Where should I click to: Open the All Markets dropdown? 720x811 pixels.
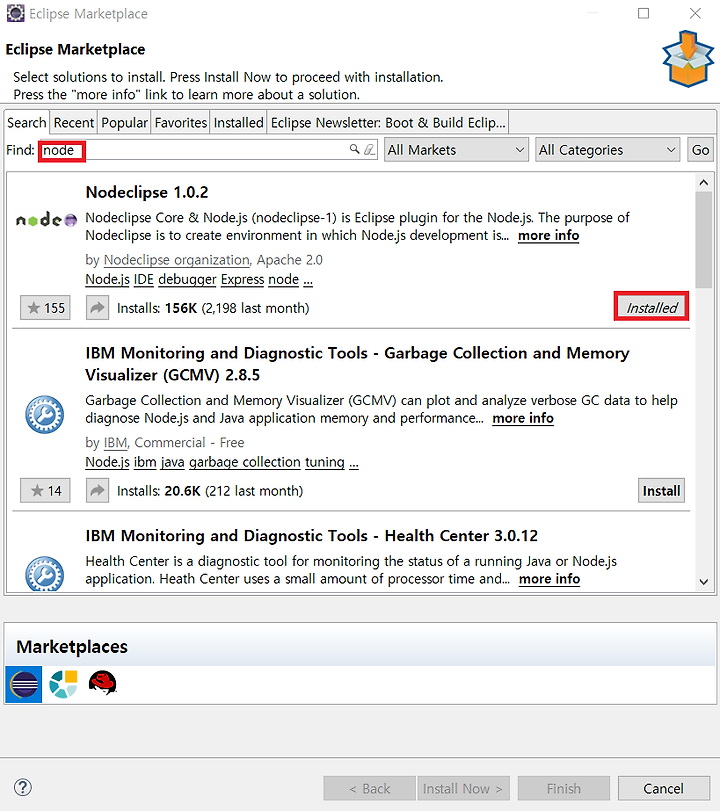click(x=456, y=150)
